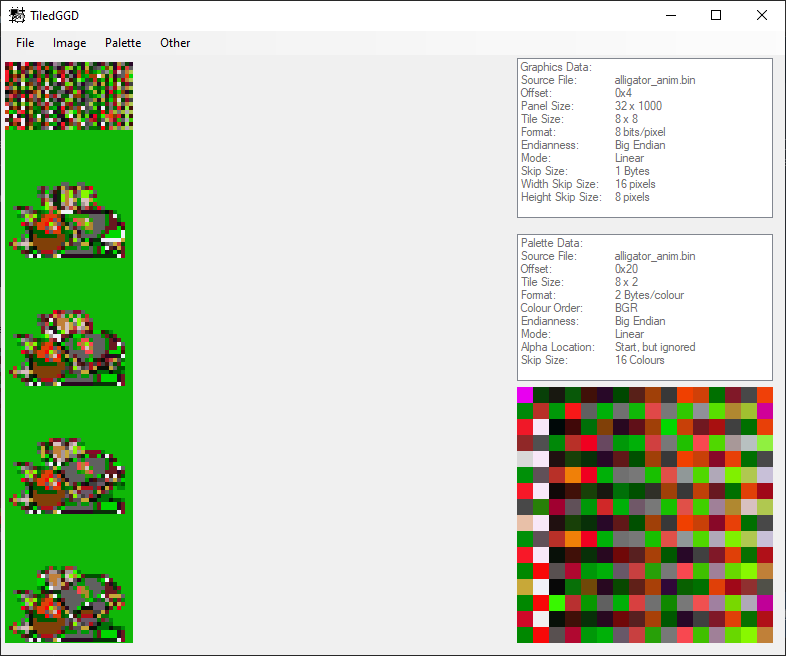Close the TiledGGD window
The image size is (786, 656).
(761, 16)
